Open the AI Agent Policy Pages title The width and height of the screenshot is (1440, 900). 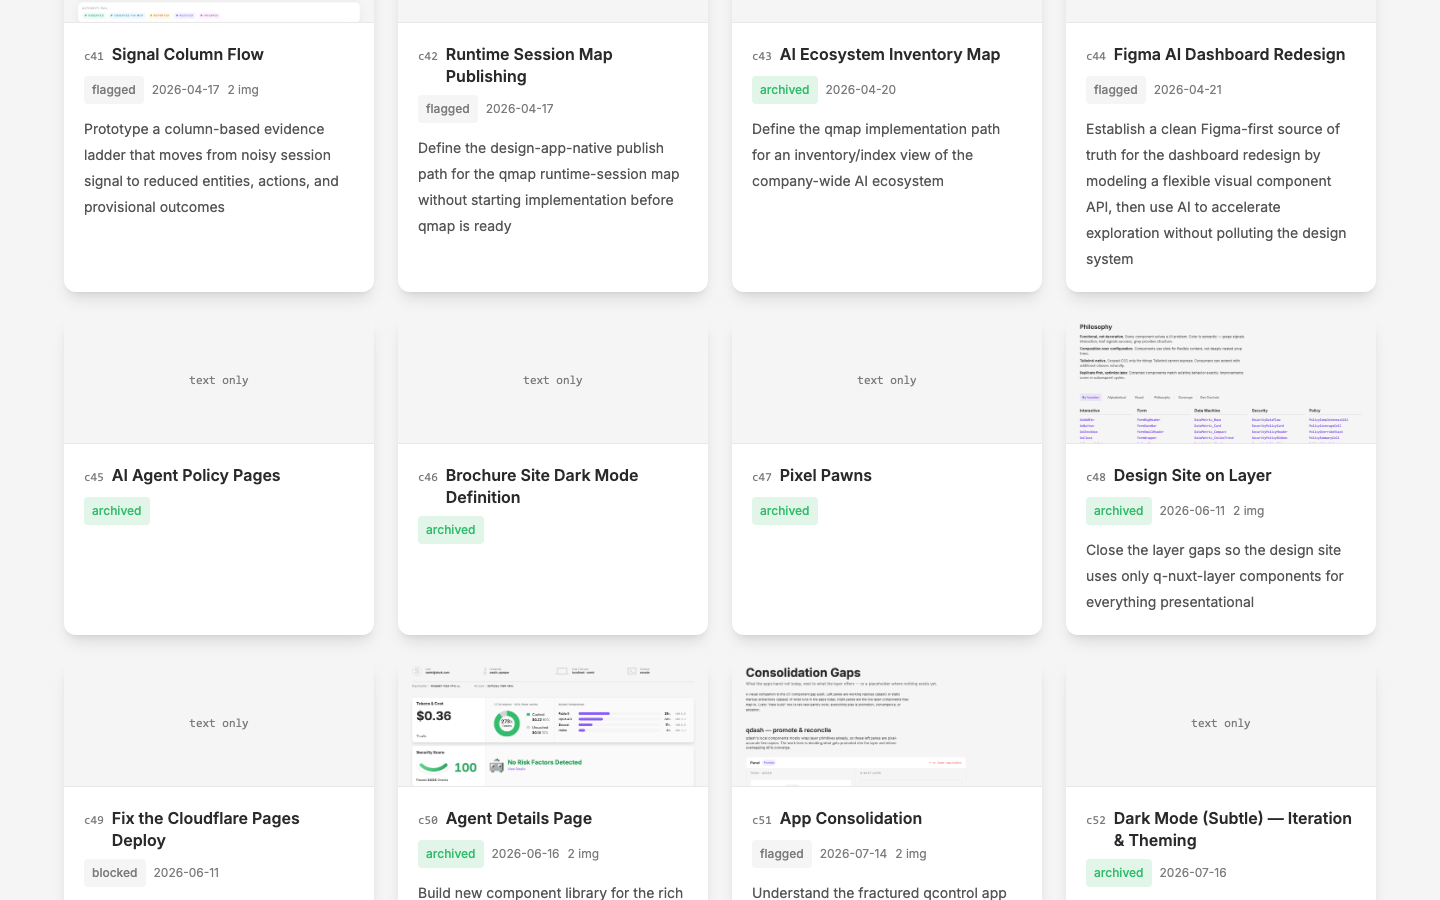coord(196,475)
